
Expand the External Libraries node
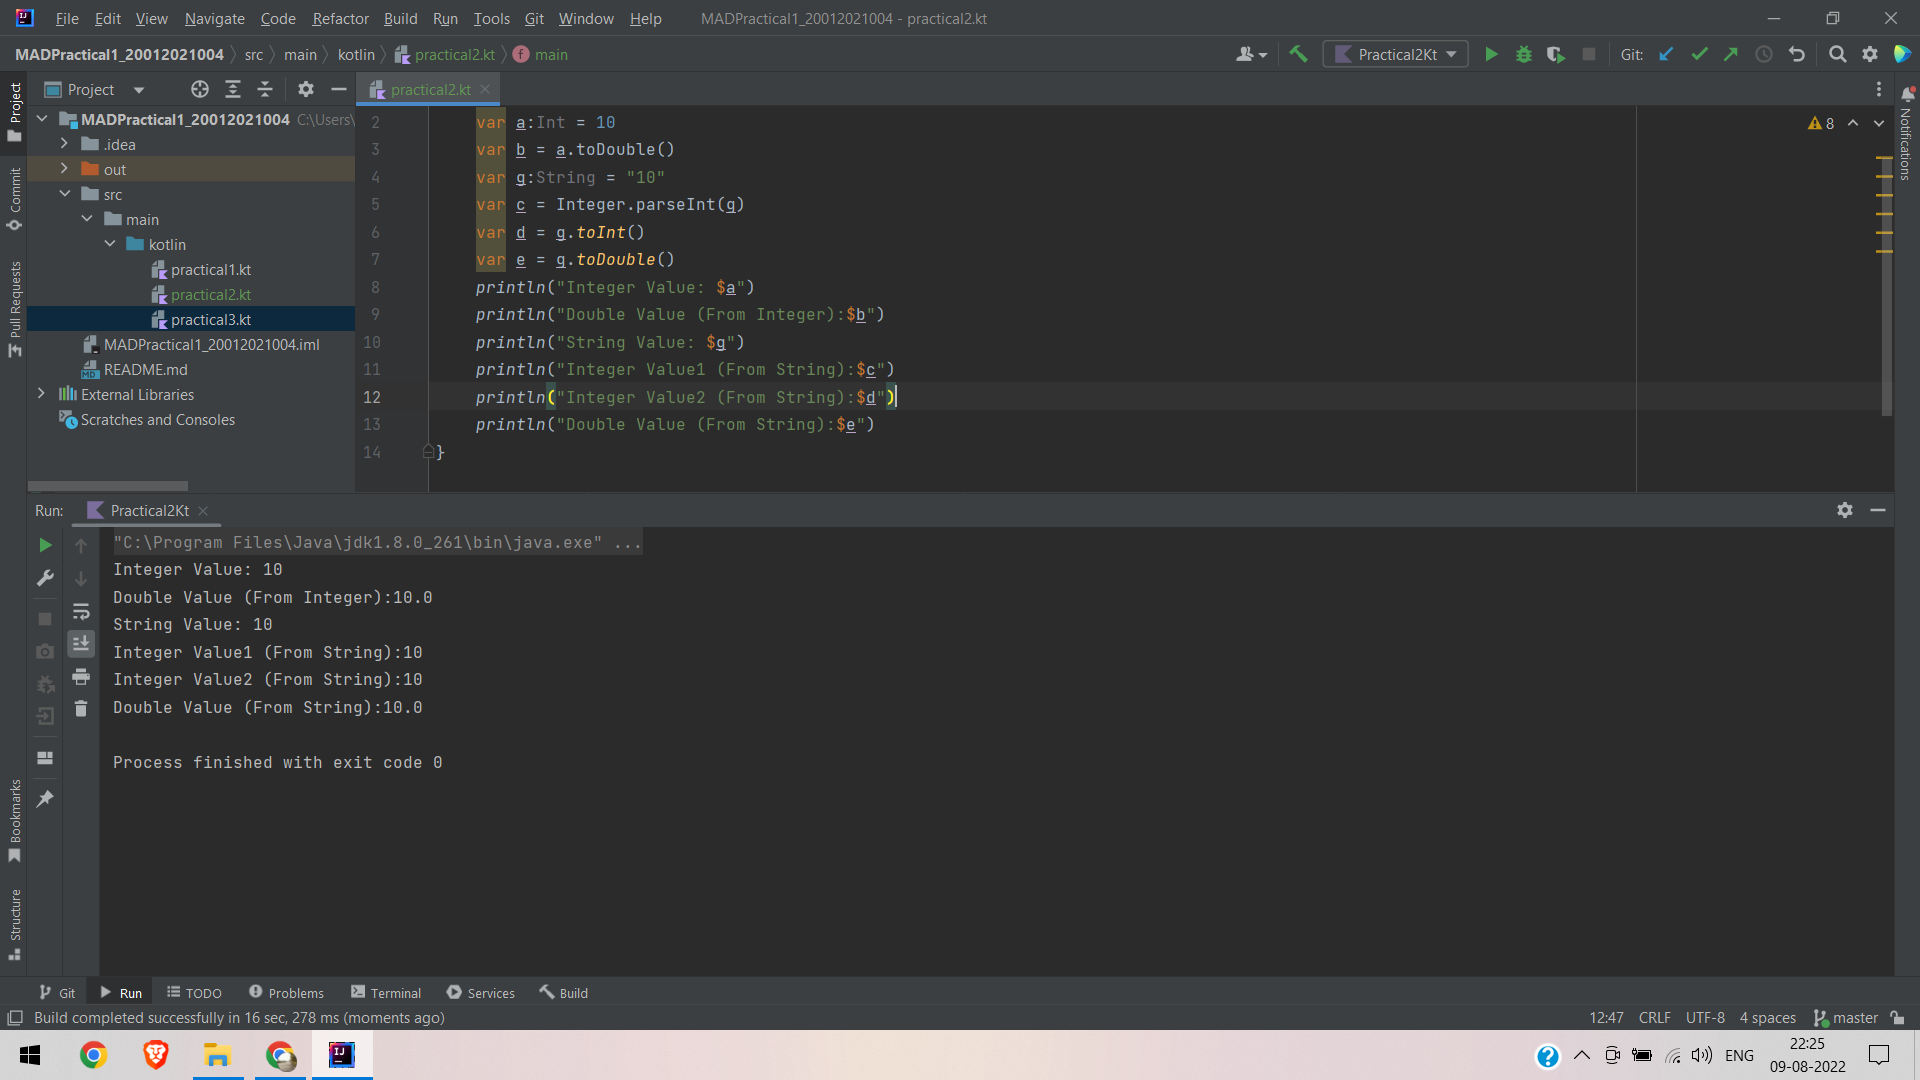click(41, 394)
